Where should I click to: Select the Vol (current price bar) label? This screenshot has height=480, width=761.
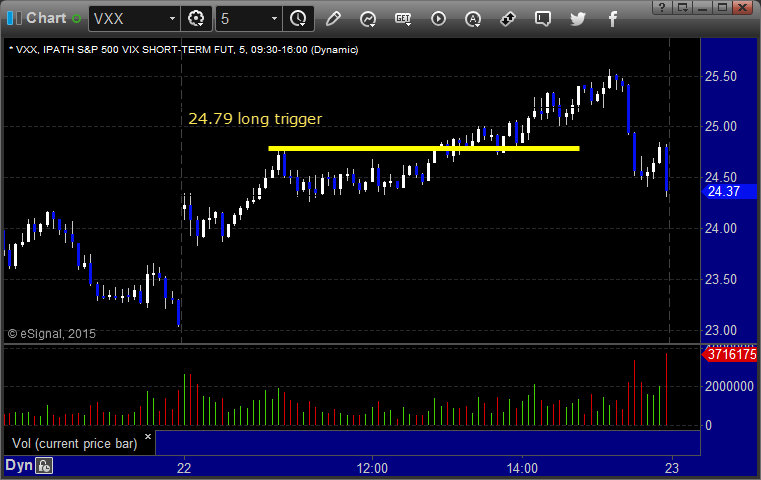click(x=75, y=443)
